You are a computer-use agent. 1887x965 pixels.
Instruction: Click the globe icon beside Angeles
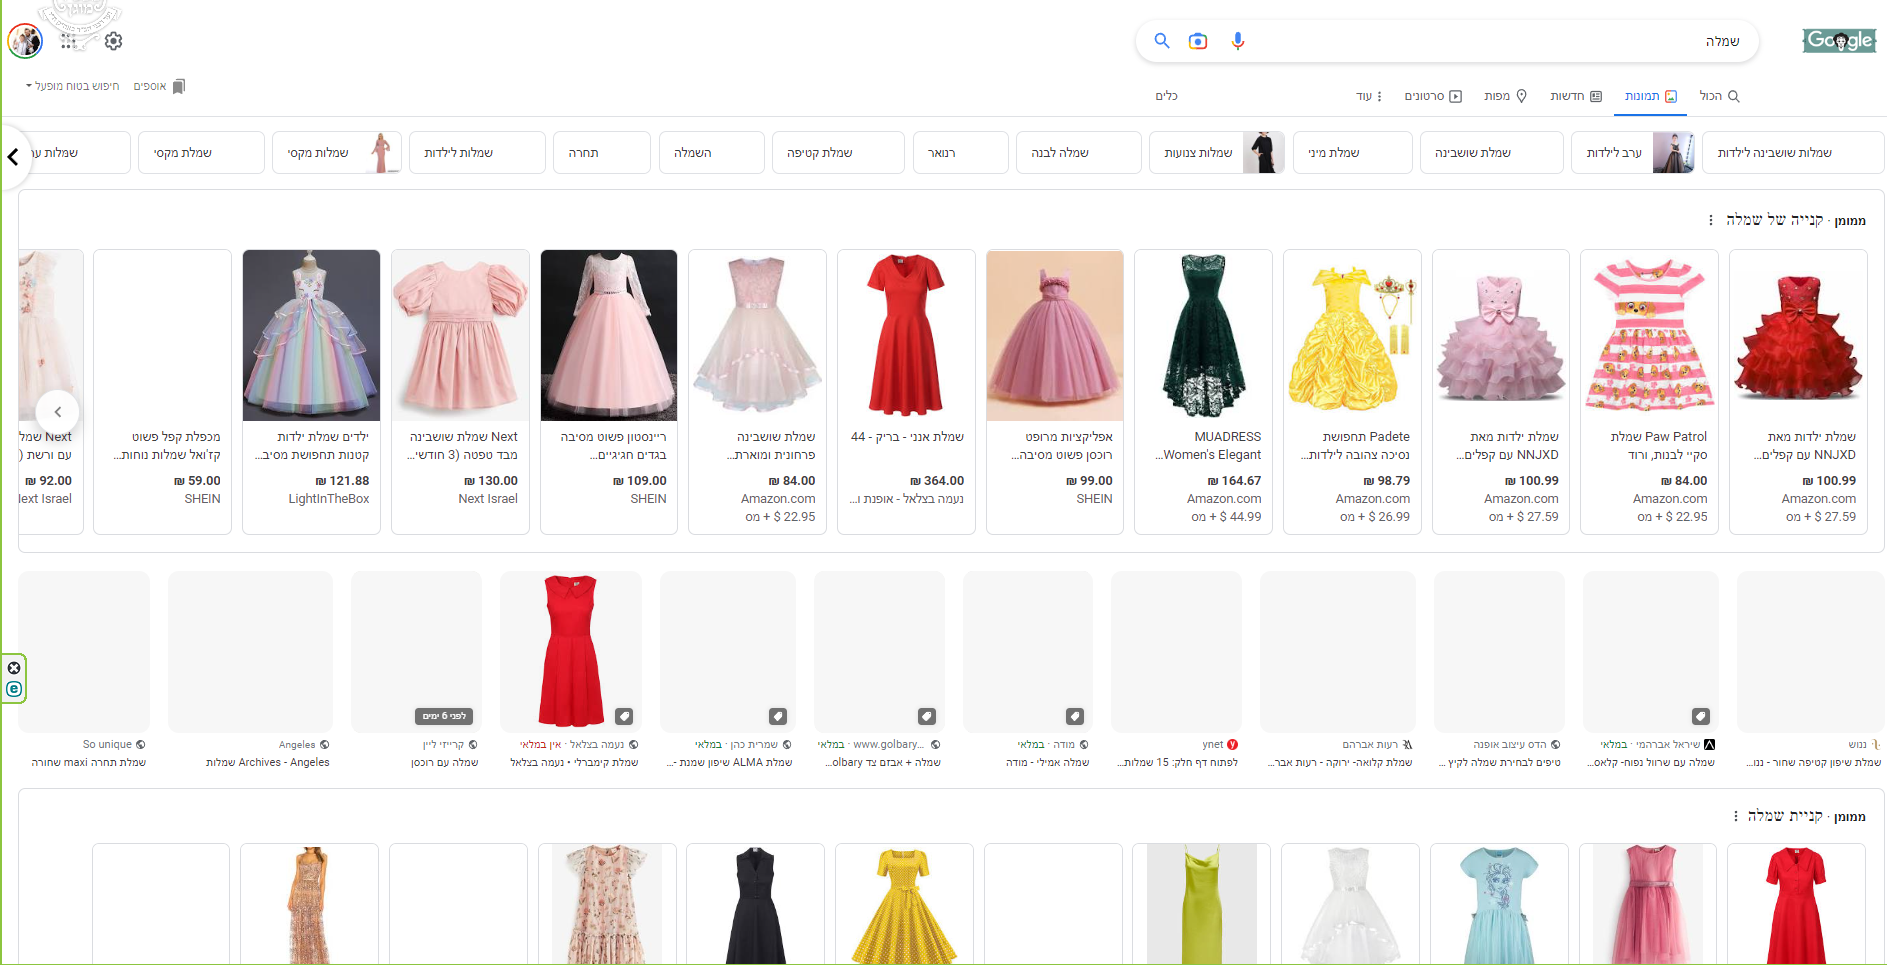[x=325, y=745]
